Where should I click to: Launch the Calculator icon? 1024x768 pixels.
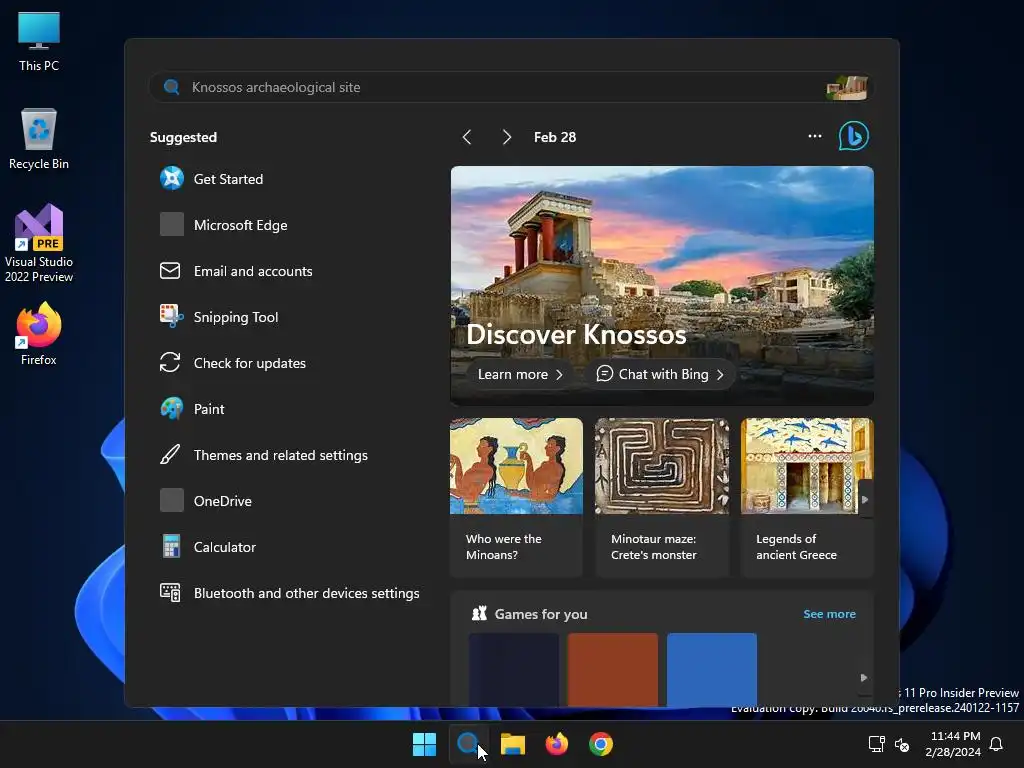[171, 546]
